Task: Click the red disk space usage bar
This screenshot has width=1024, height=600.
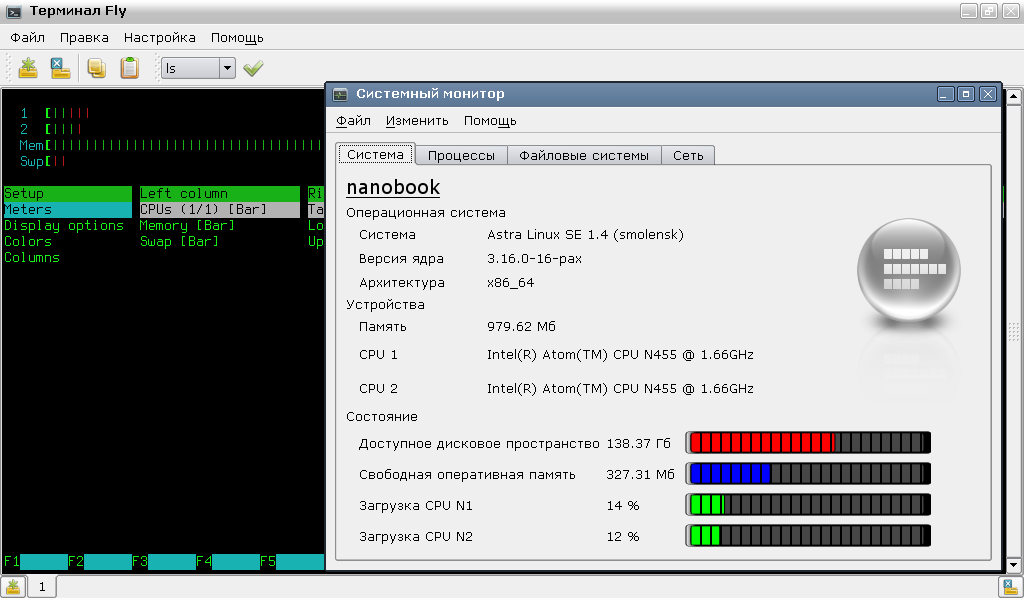Action: pyautogui.click(x=808, y=443)
